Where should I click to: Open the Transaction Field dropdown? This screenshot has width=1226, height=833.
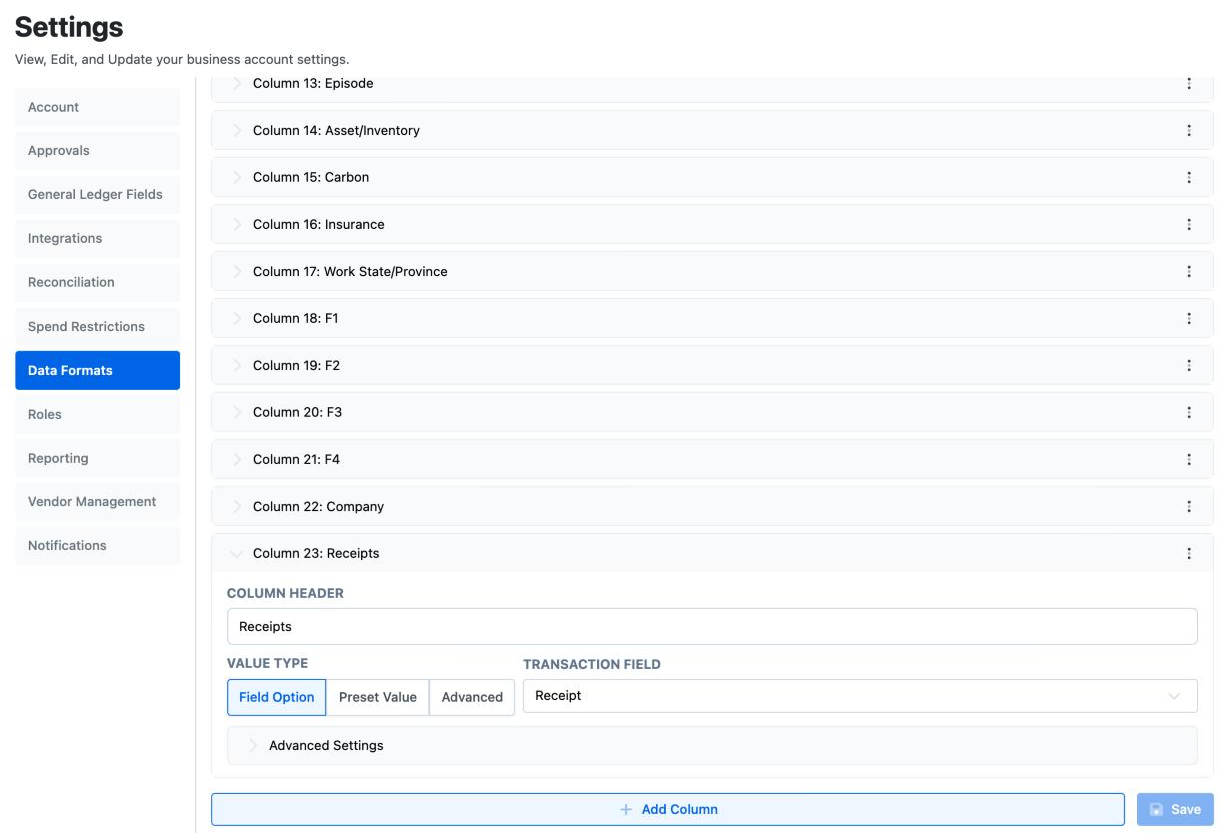point(860,696)
